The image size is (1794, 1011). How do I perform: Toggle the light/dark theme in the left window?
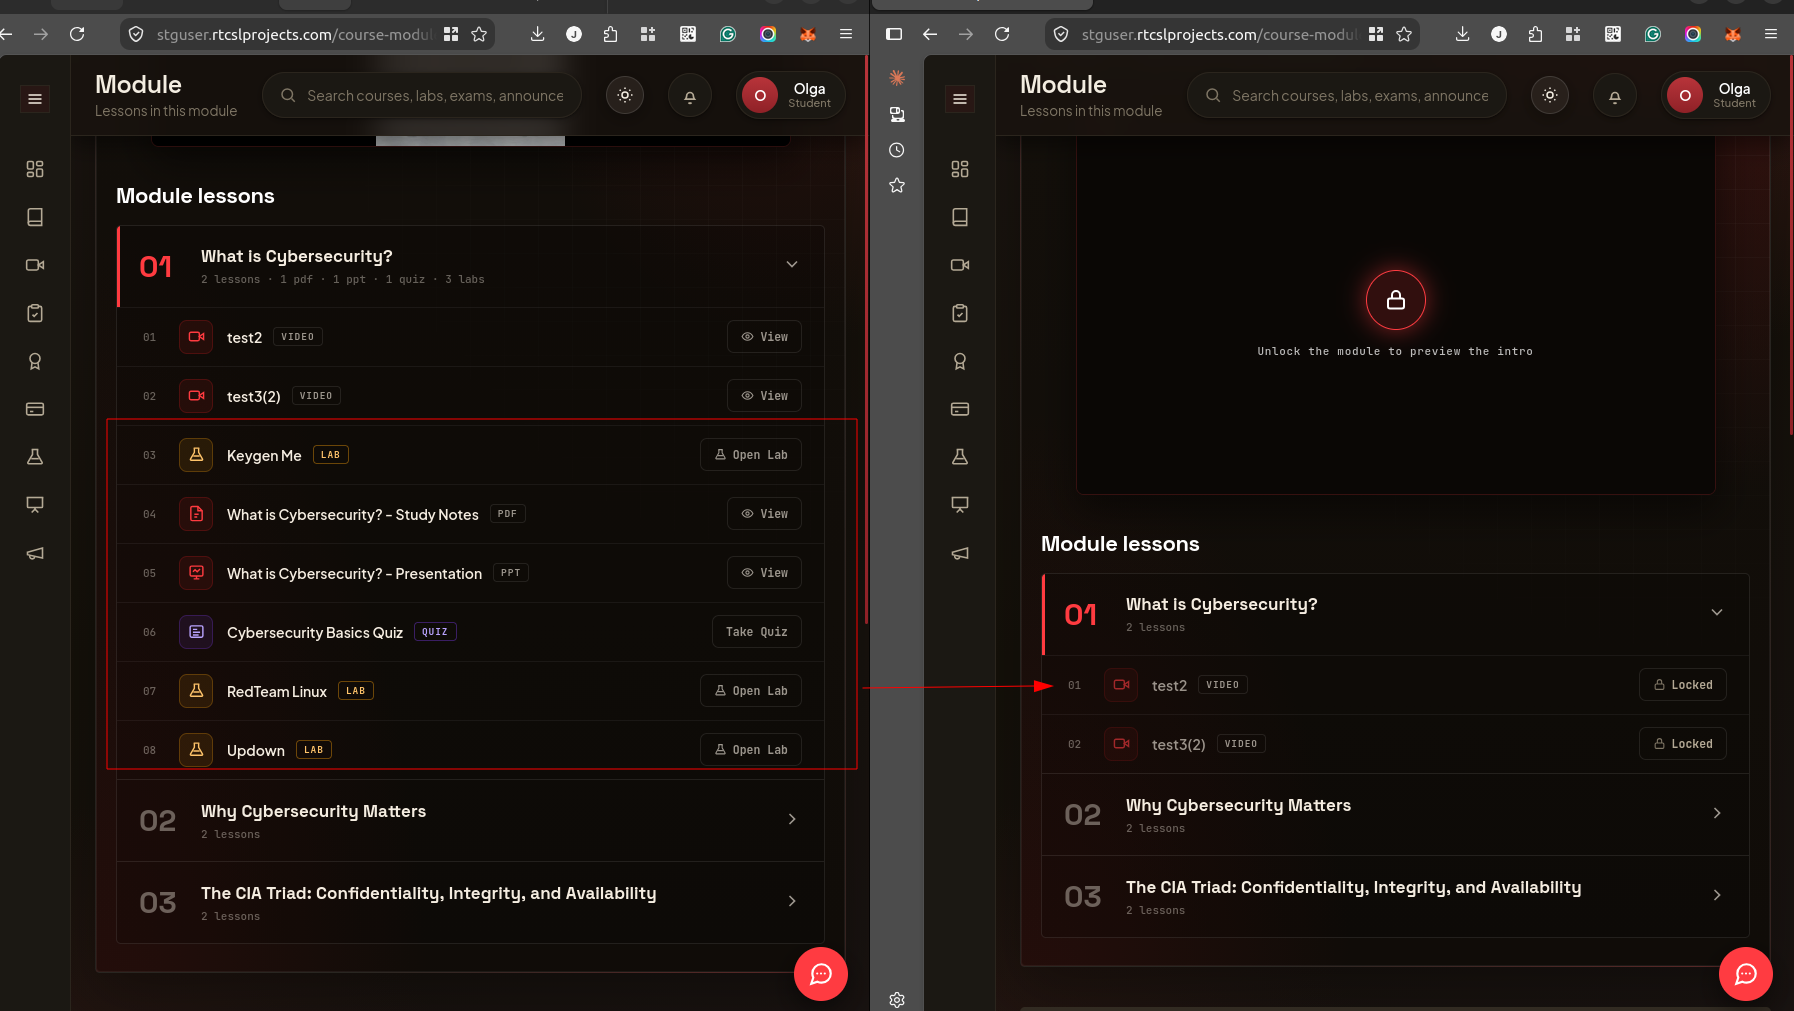coord(625,96)
